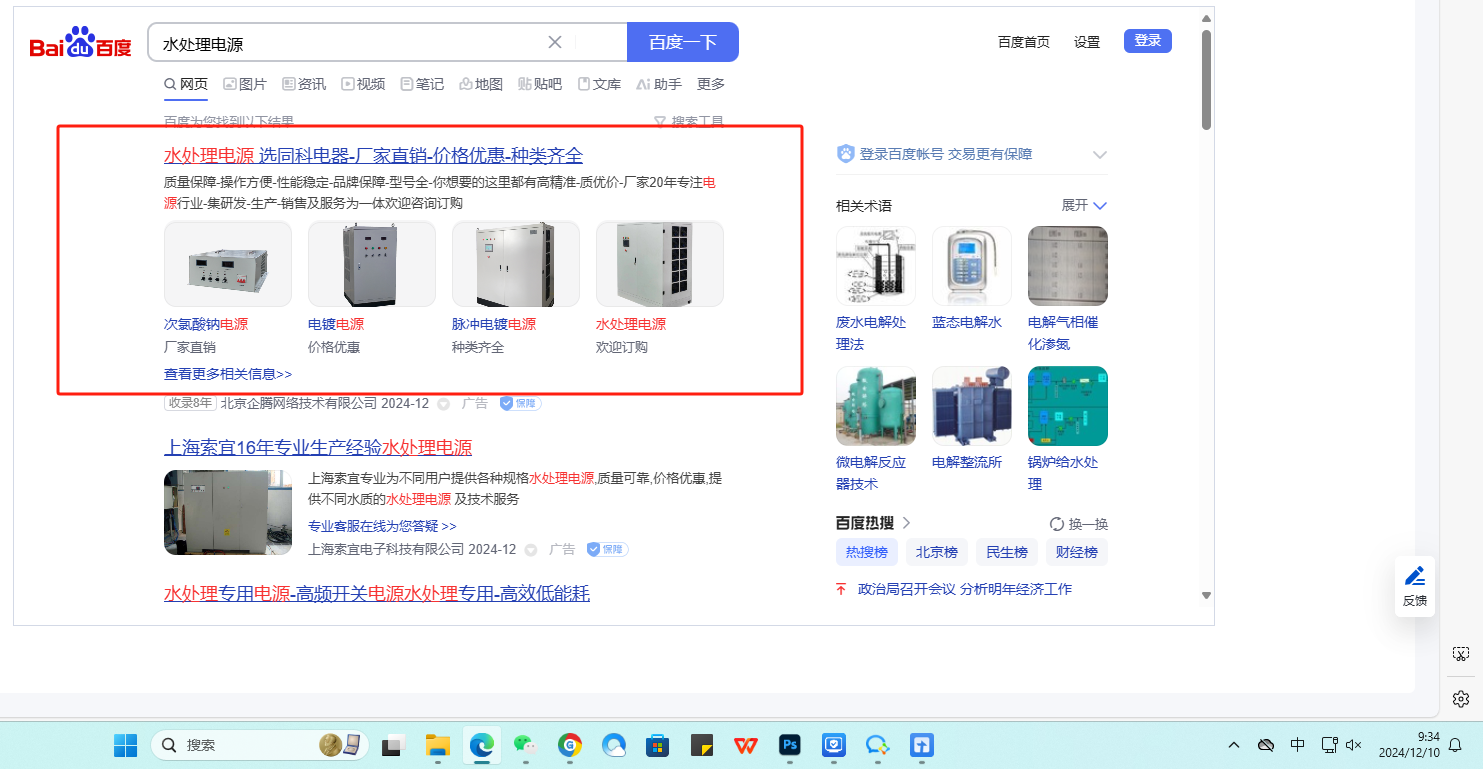Screen dimensions: 1483x769
Task: Open the AI 助手 tab
Action: 659,84
